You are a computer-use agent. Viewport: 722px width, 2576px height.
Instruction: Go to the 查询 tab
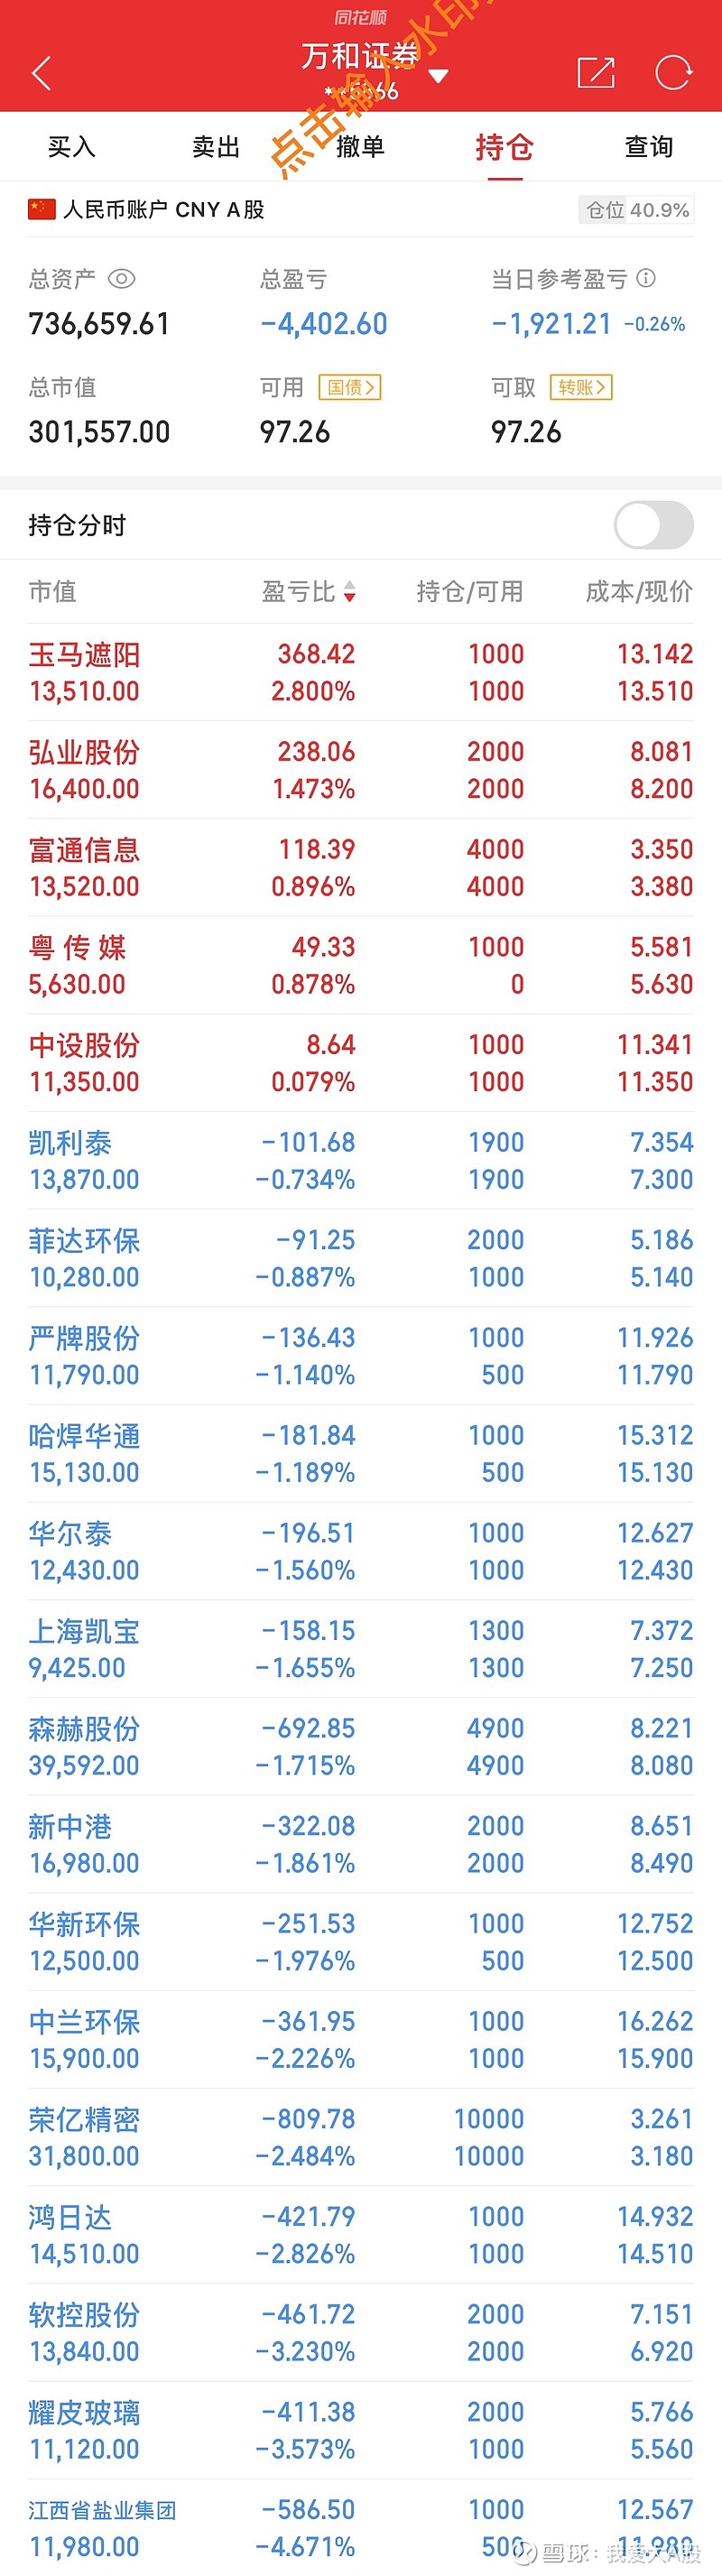pos(649,147)
